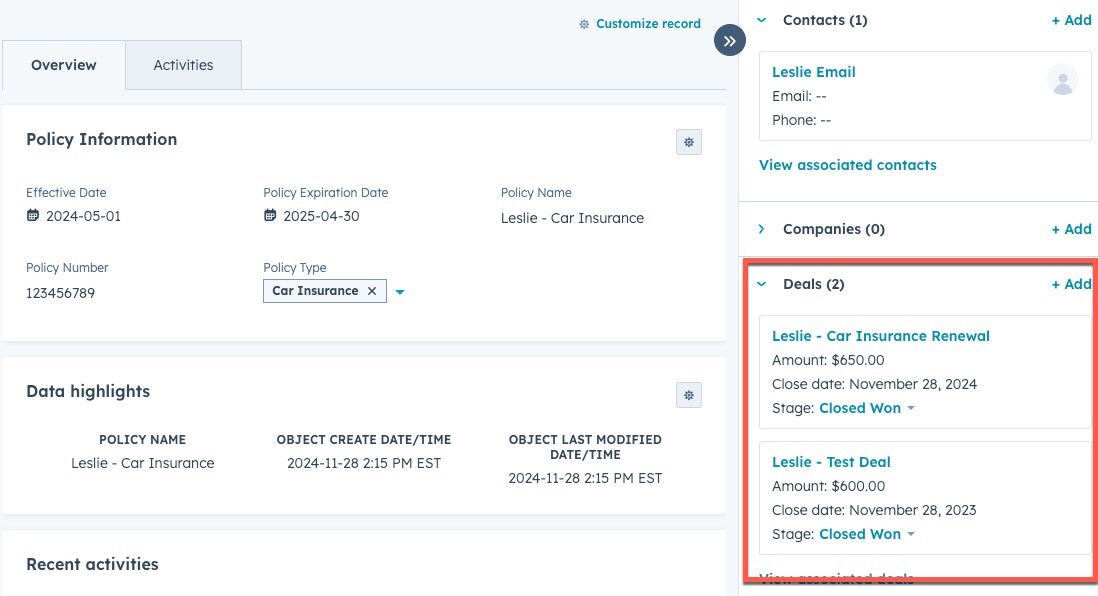
Task: Click Policy Expiration Date calendar icon
Action: 270,216
